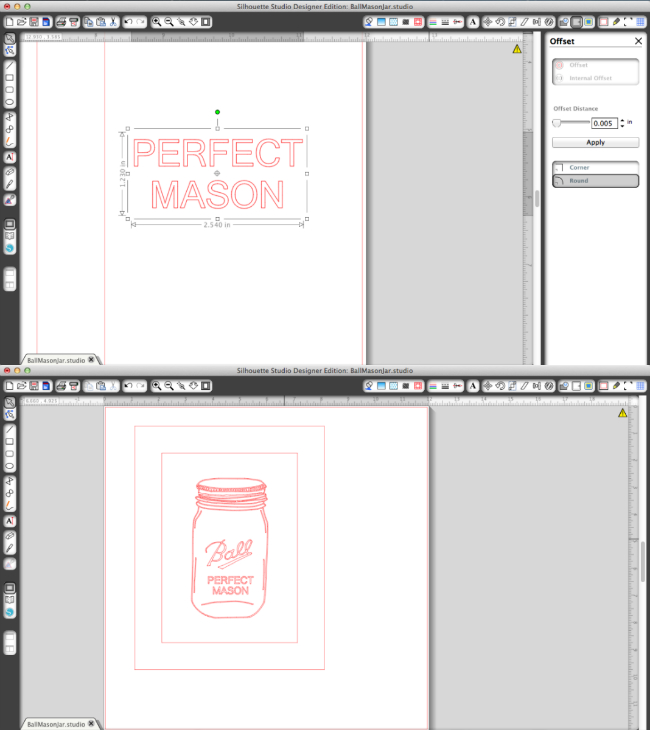This screenshot has height=730, width=650.
Task: Click vertical scrollbar in top window
Action: [x=536, y=199]
